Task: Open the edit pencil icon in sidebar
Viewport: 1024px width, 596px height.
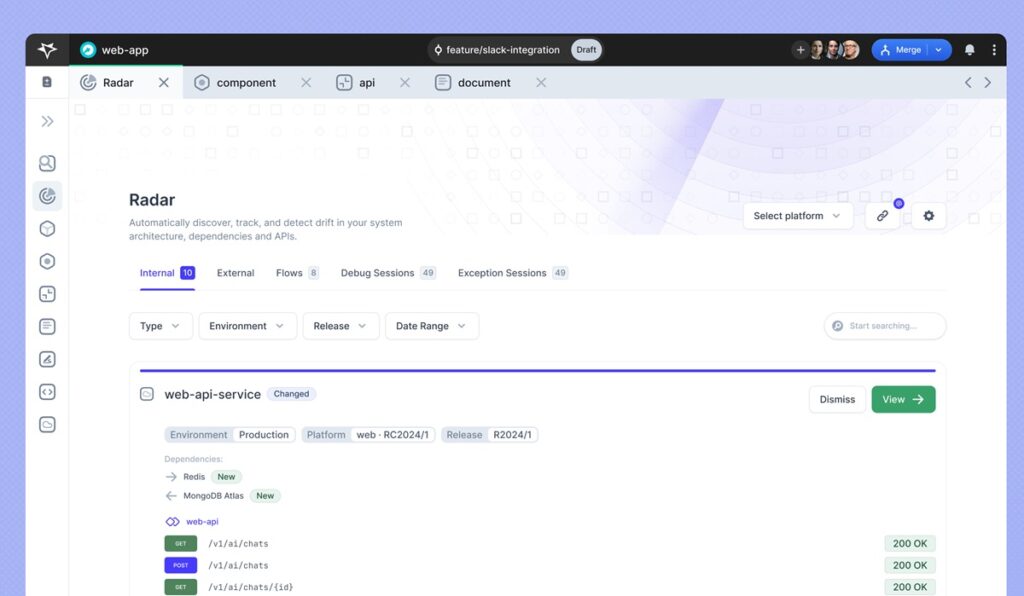Action: [x=47, y=359]
